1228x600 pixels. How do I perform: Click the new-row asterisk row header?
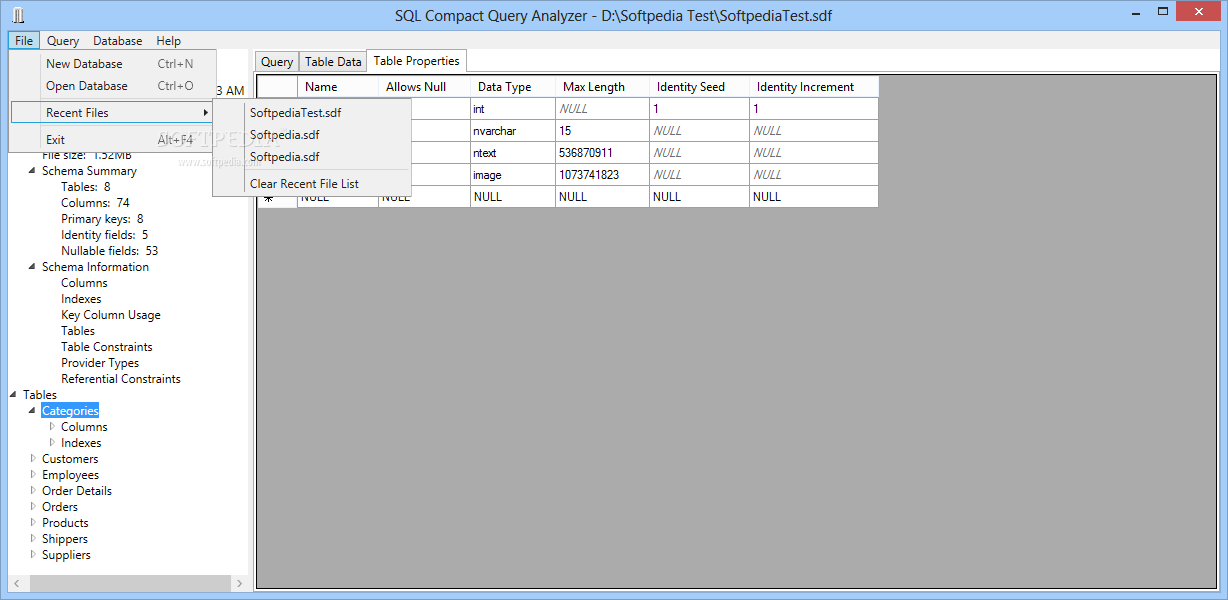point(277,197)
